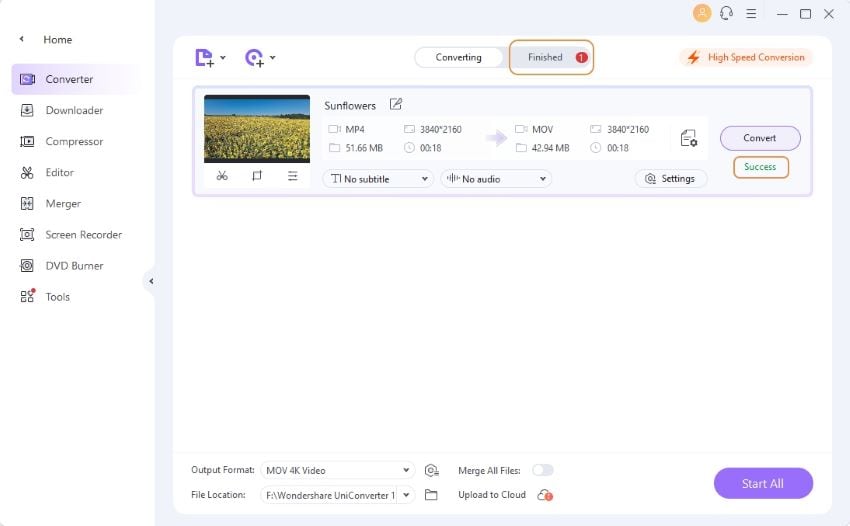Expand the File Location dropdown arrow
The width and height of the screenshot is (850, 526).
pyautogui.click(x=406, y=495)
